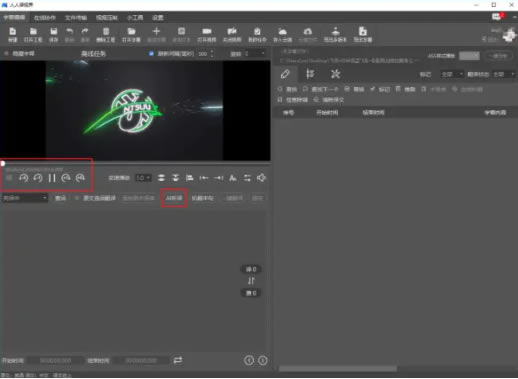Select the timeline adjust tab in right panel
Viewport: 518px width, 379px height.
point(310,74)
